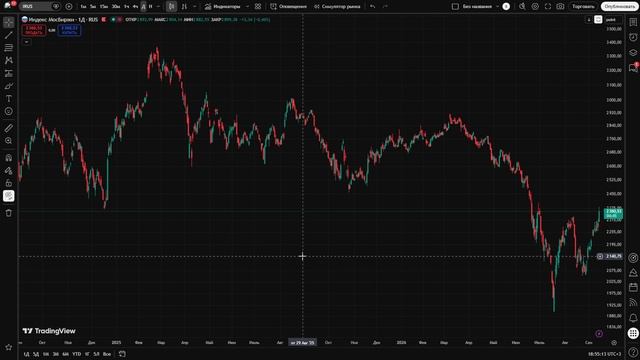Open the watchlist panel icon
Image resolution: width=640 pixels, height=360 pixels.
[x=633, y=22]
